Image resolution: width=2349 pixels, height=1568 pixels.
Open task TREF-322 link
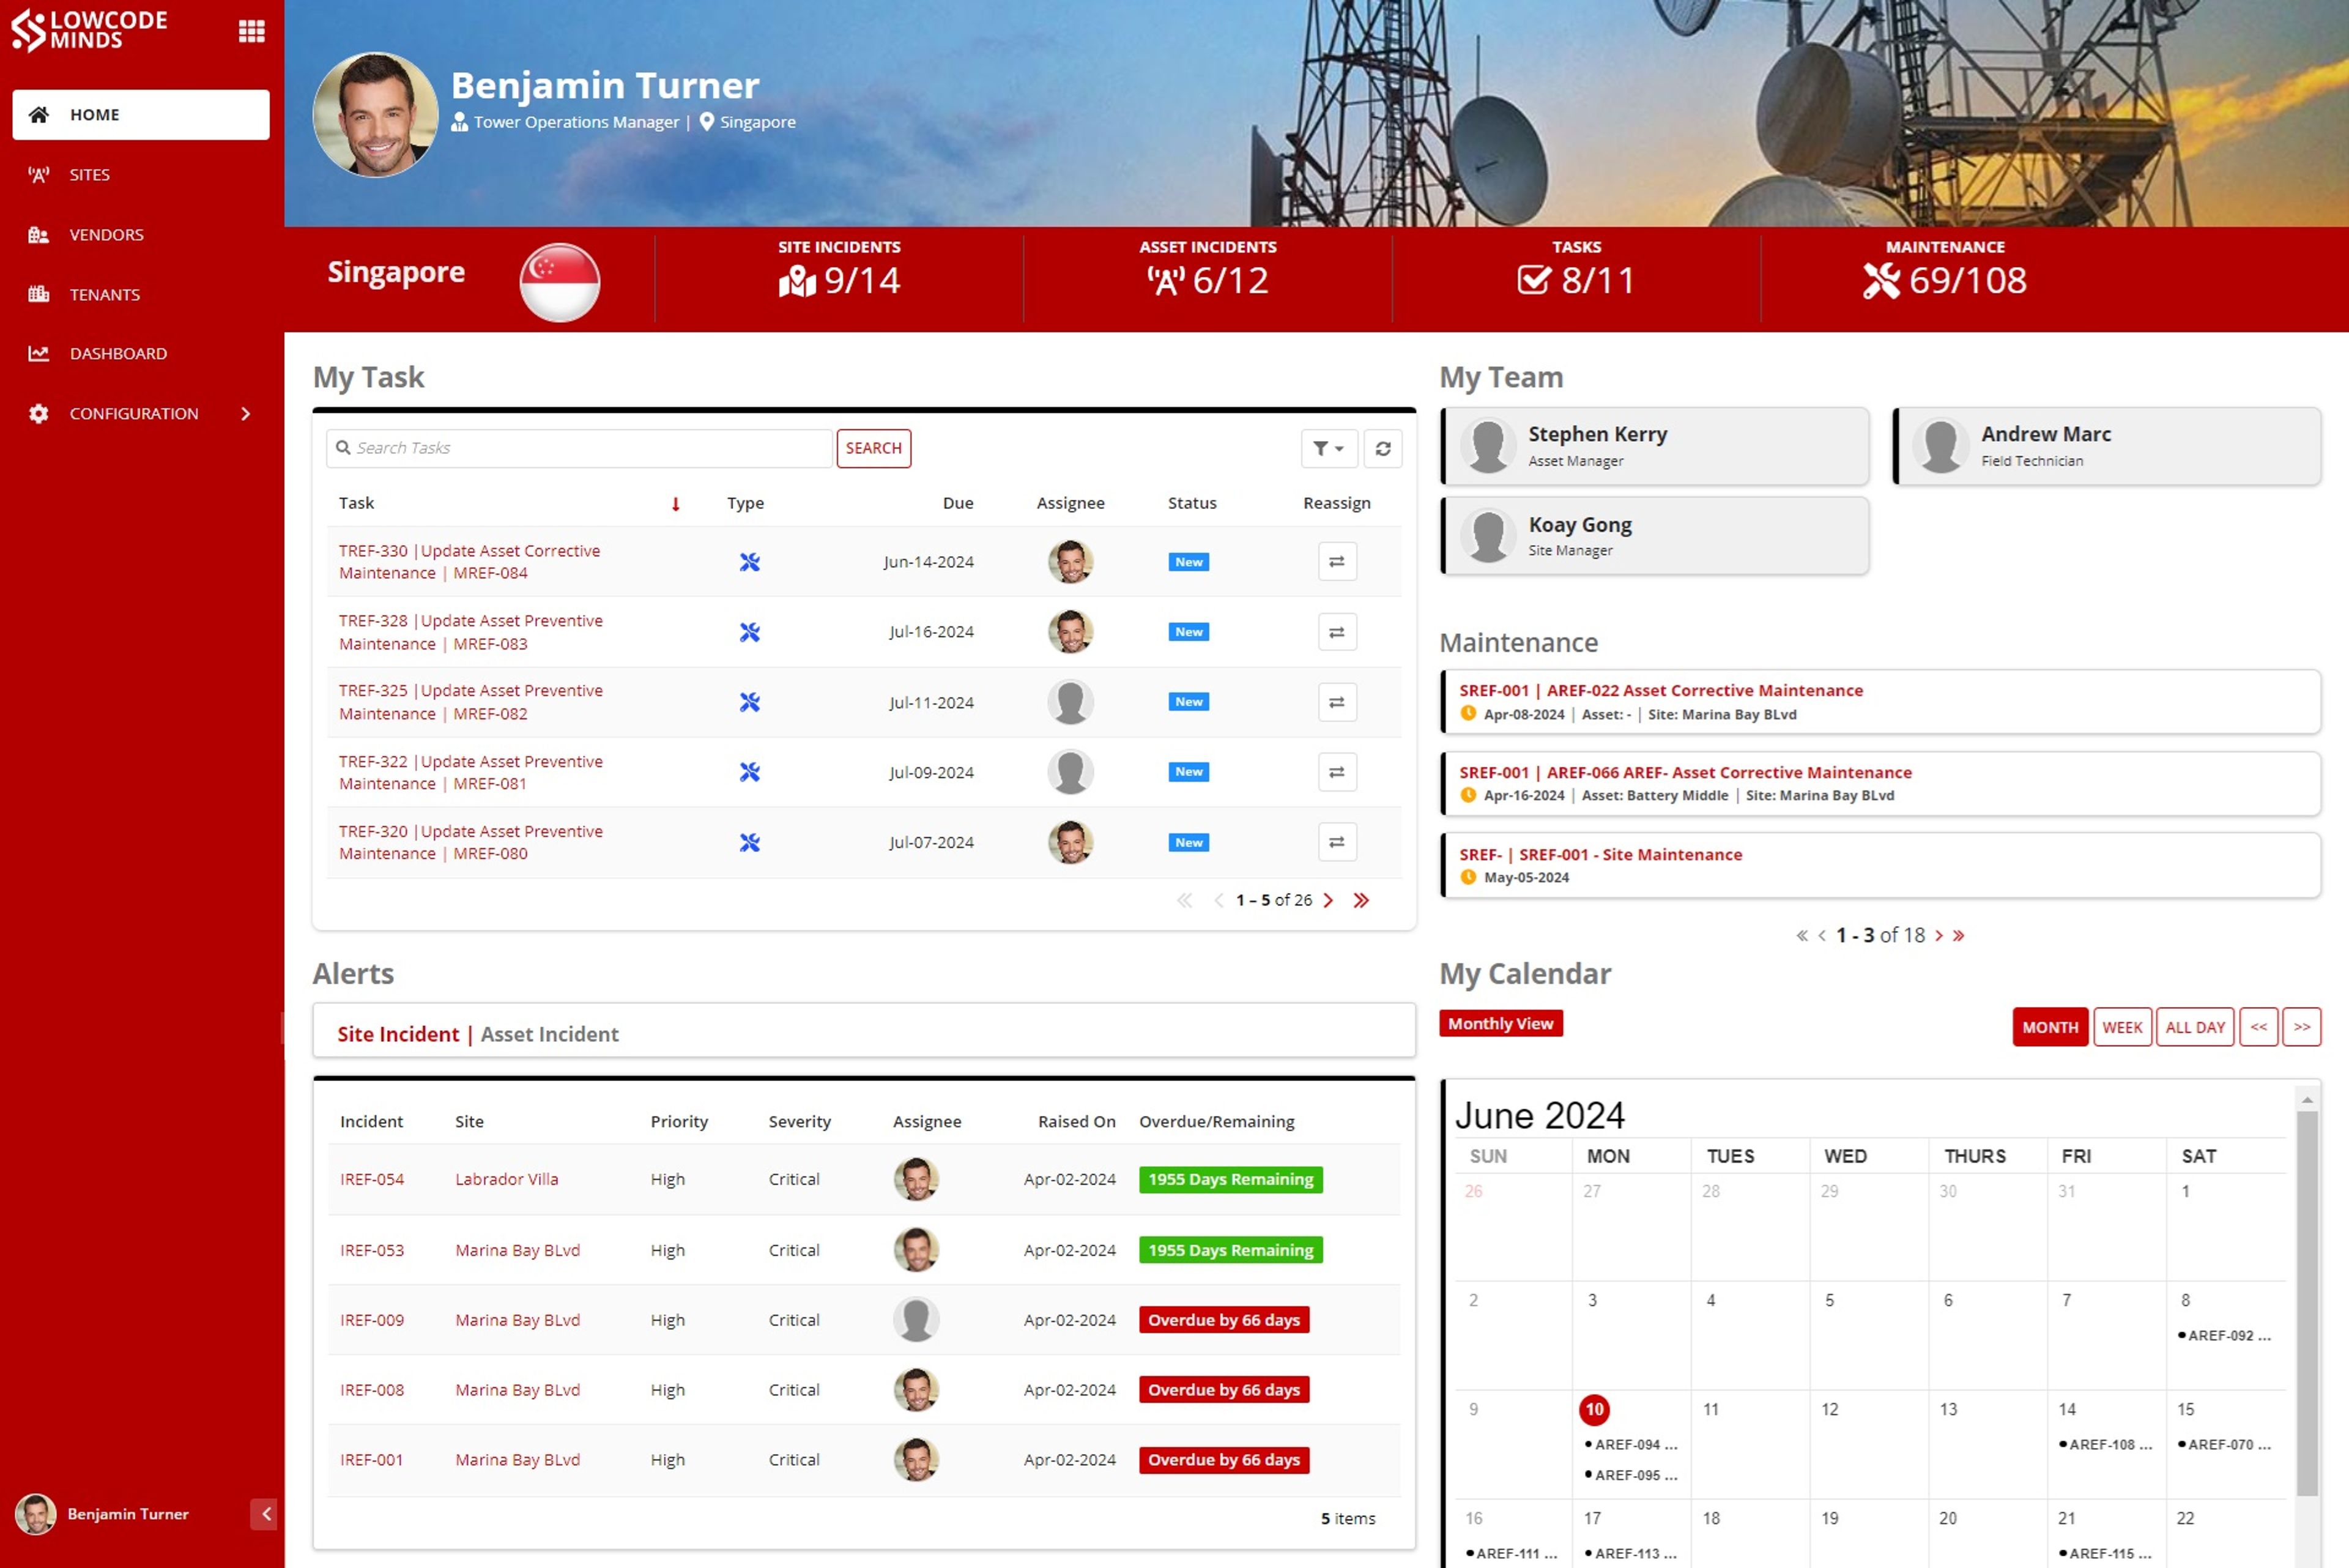click(x=470, y=773)
